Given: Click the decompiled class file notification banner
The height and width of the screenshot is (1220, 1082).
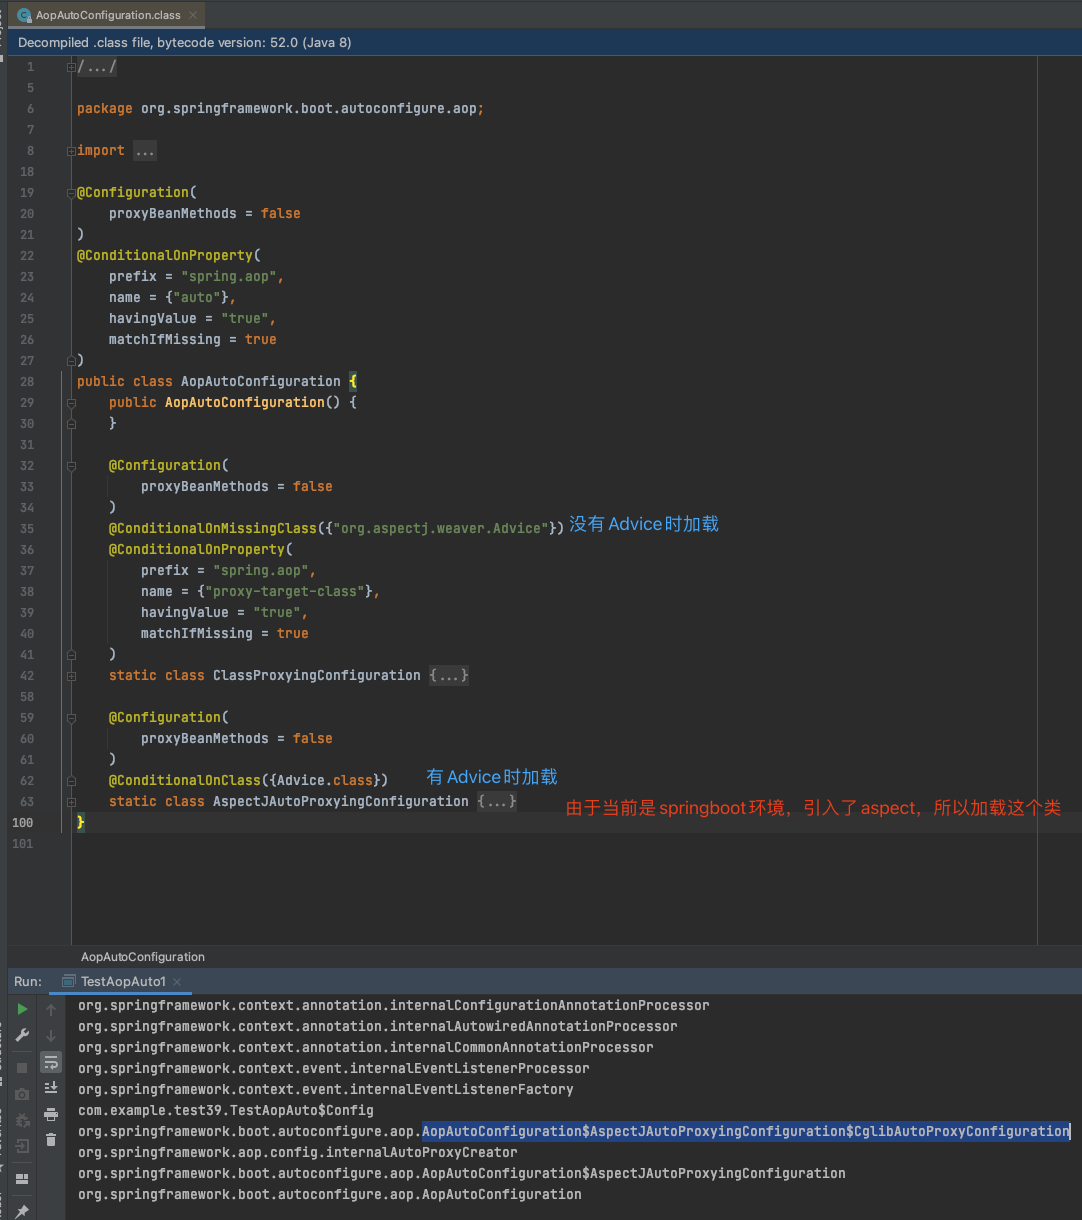Looking at the screenshot, I should tap(545, 42).
